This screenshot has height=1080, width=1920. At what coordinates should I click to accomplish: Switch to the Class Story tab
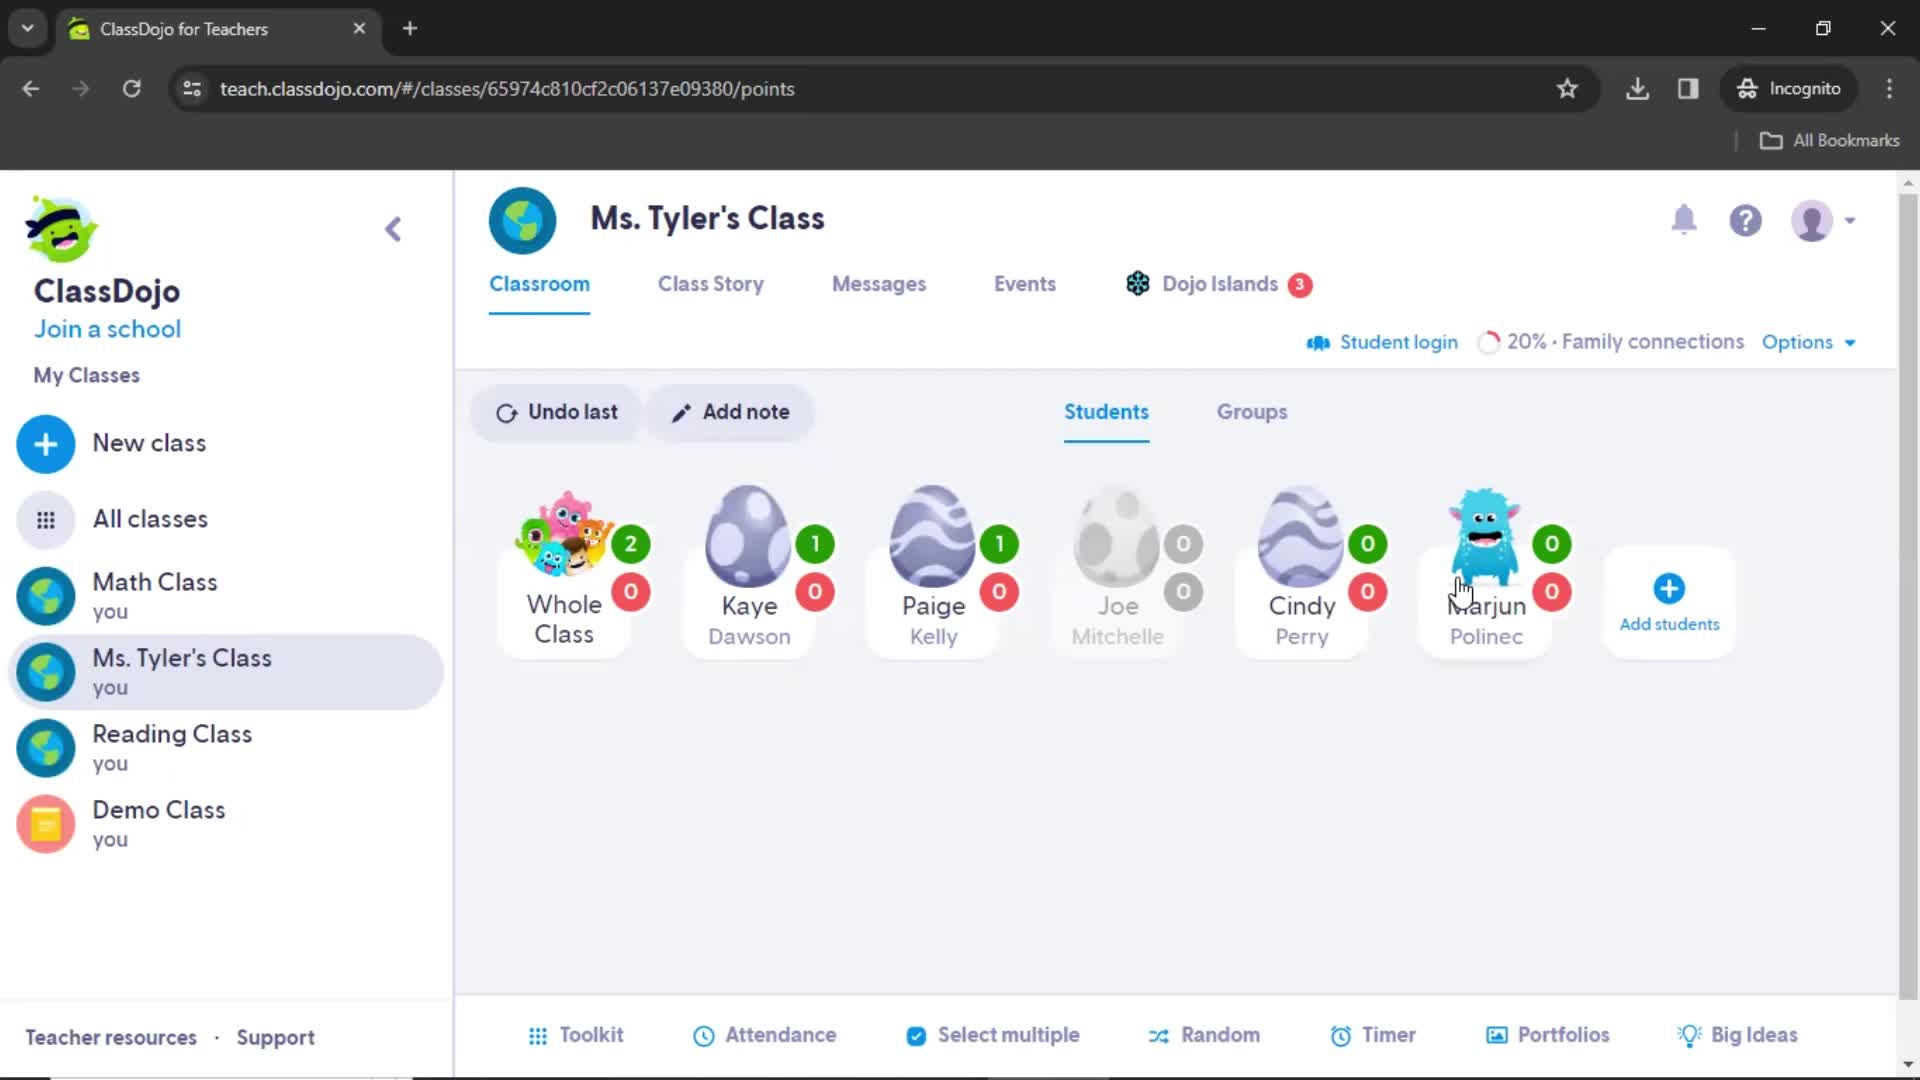click(709, 284)
